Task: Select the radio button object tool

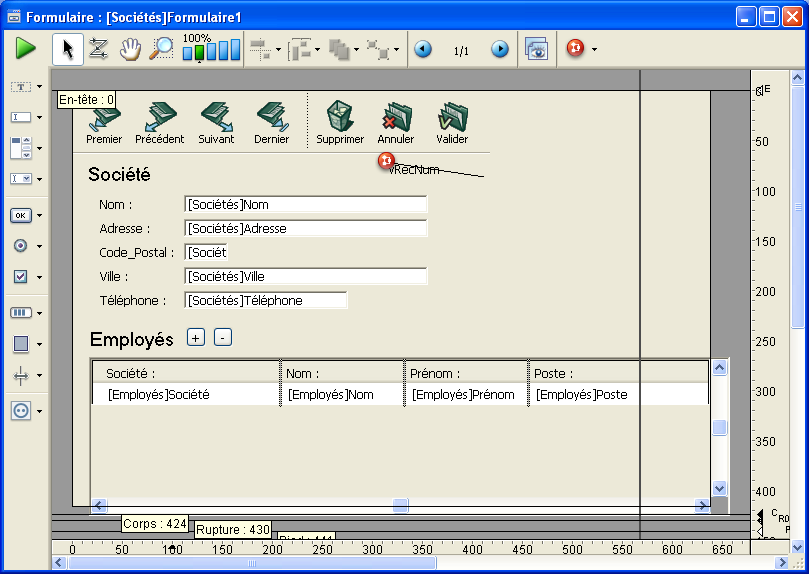Action: pyautogui.click(x=21, y=245)
